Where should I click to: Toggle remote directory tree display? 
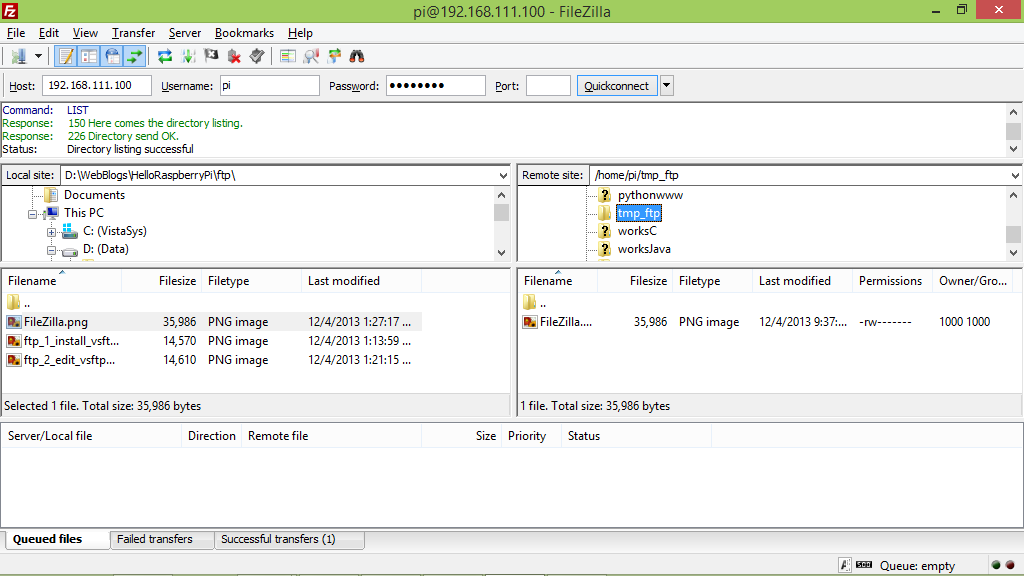[112, 56]
